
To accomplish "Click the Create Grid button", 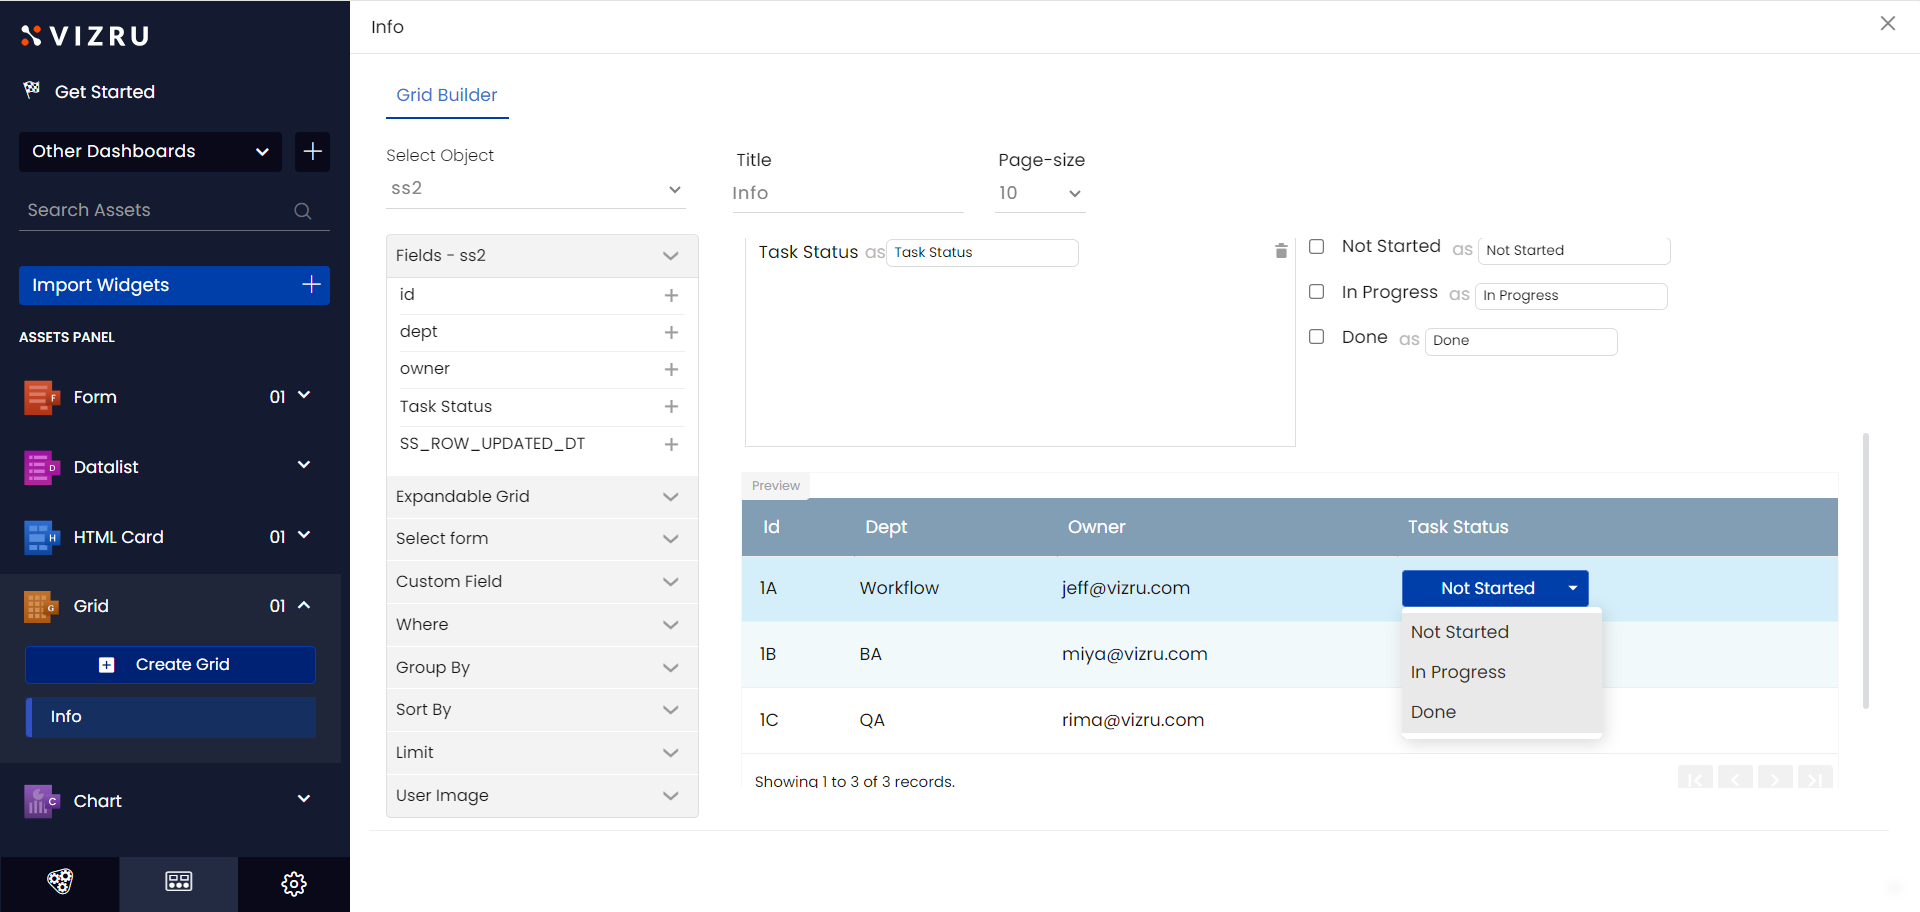I will click(170, 665).
